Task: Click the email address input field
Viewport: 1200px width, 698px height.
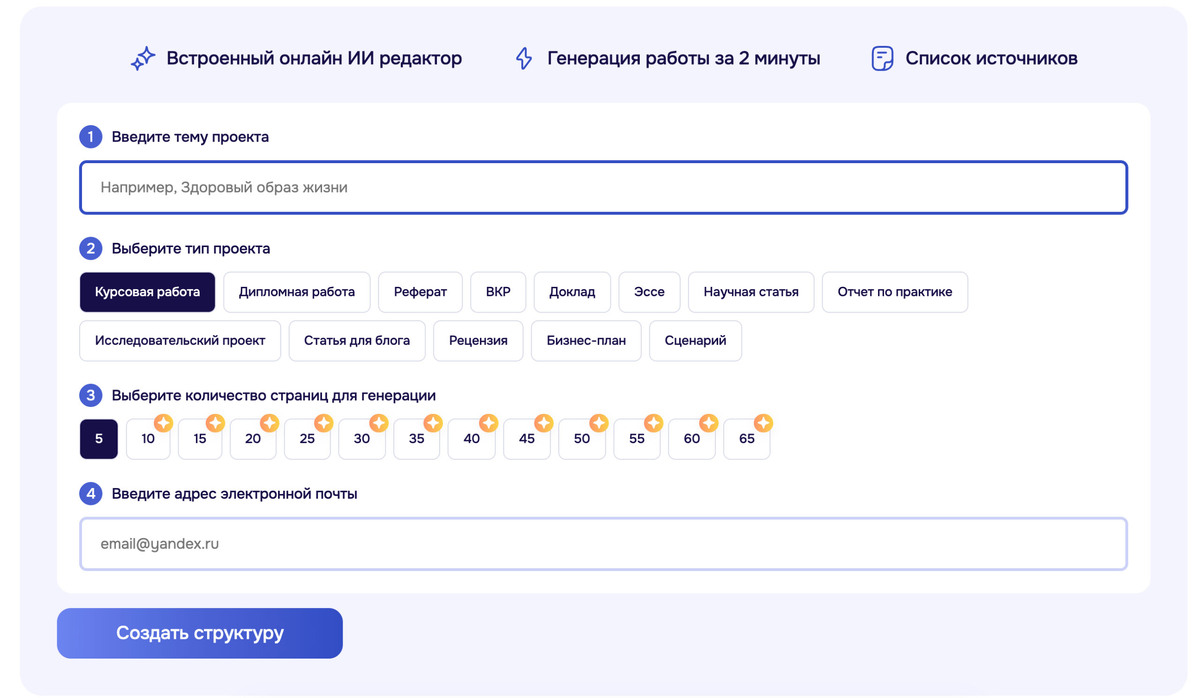Action: pos(603,544)
